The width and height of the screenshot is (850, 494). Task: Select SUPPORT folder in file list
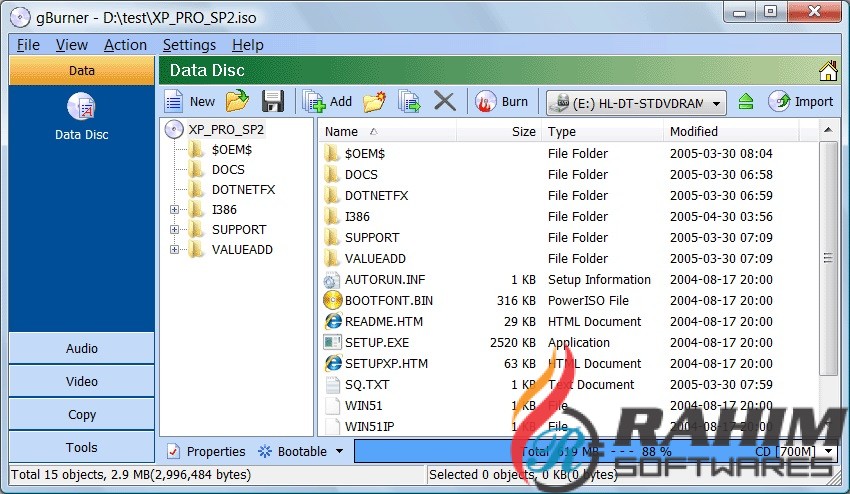point(569,238)
